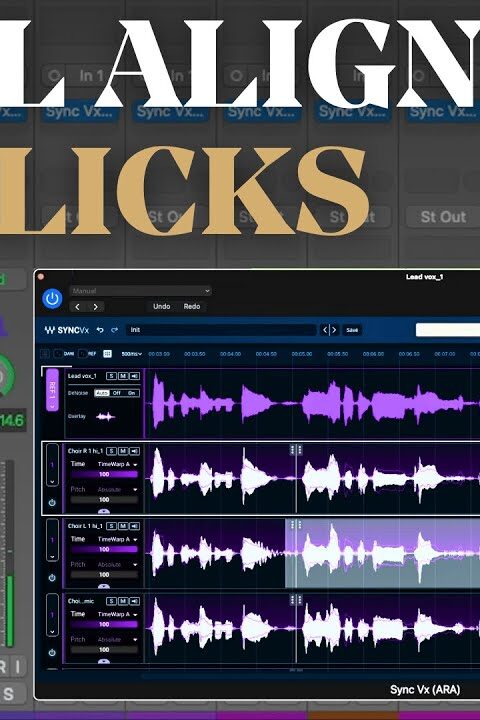The image size is (480, 720).
Task: Toggle Choi...mic power button
Action: tap(52, 652)
